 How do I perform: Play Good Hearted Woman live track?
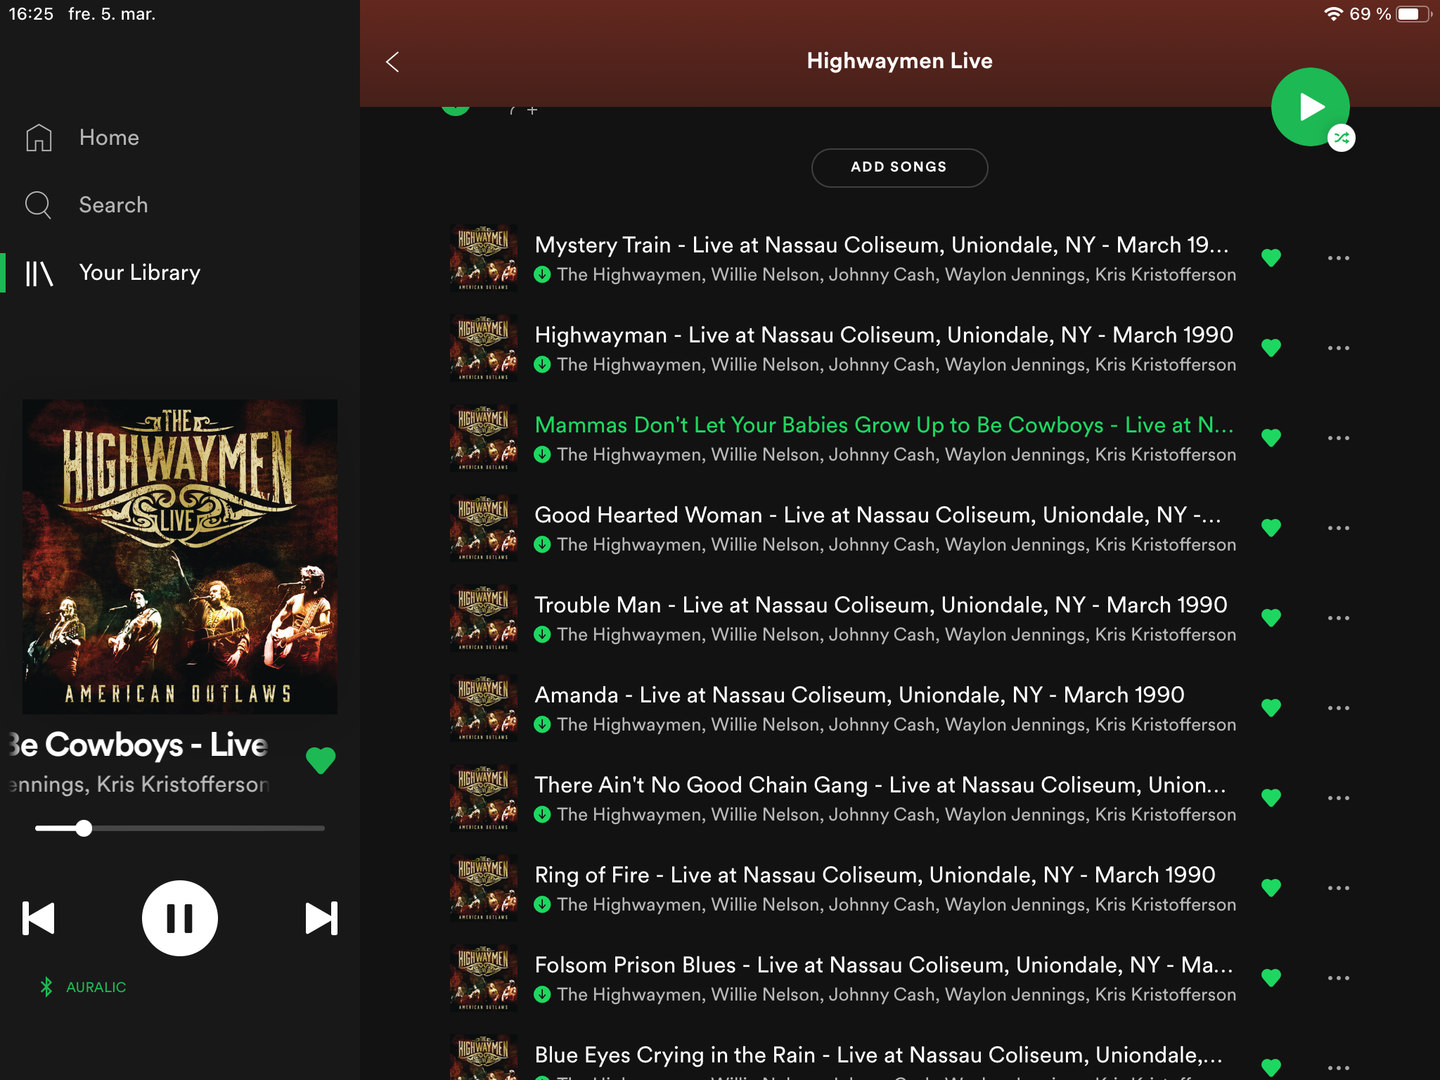[877, 515]
